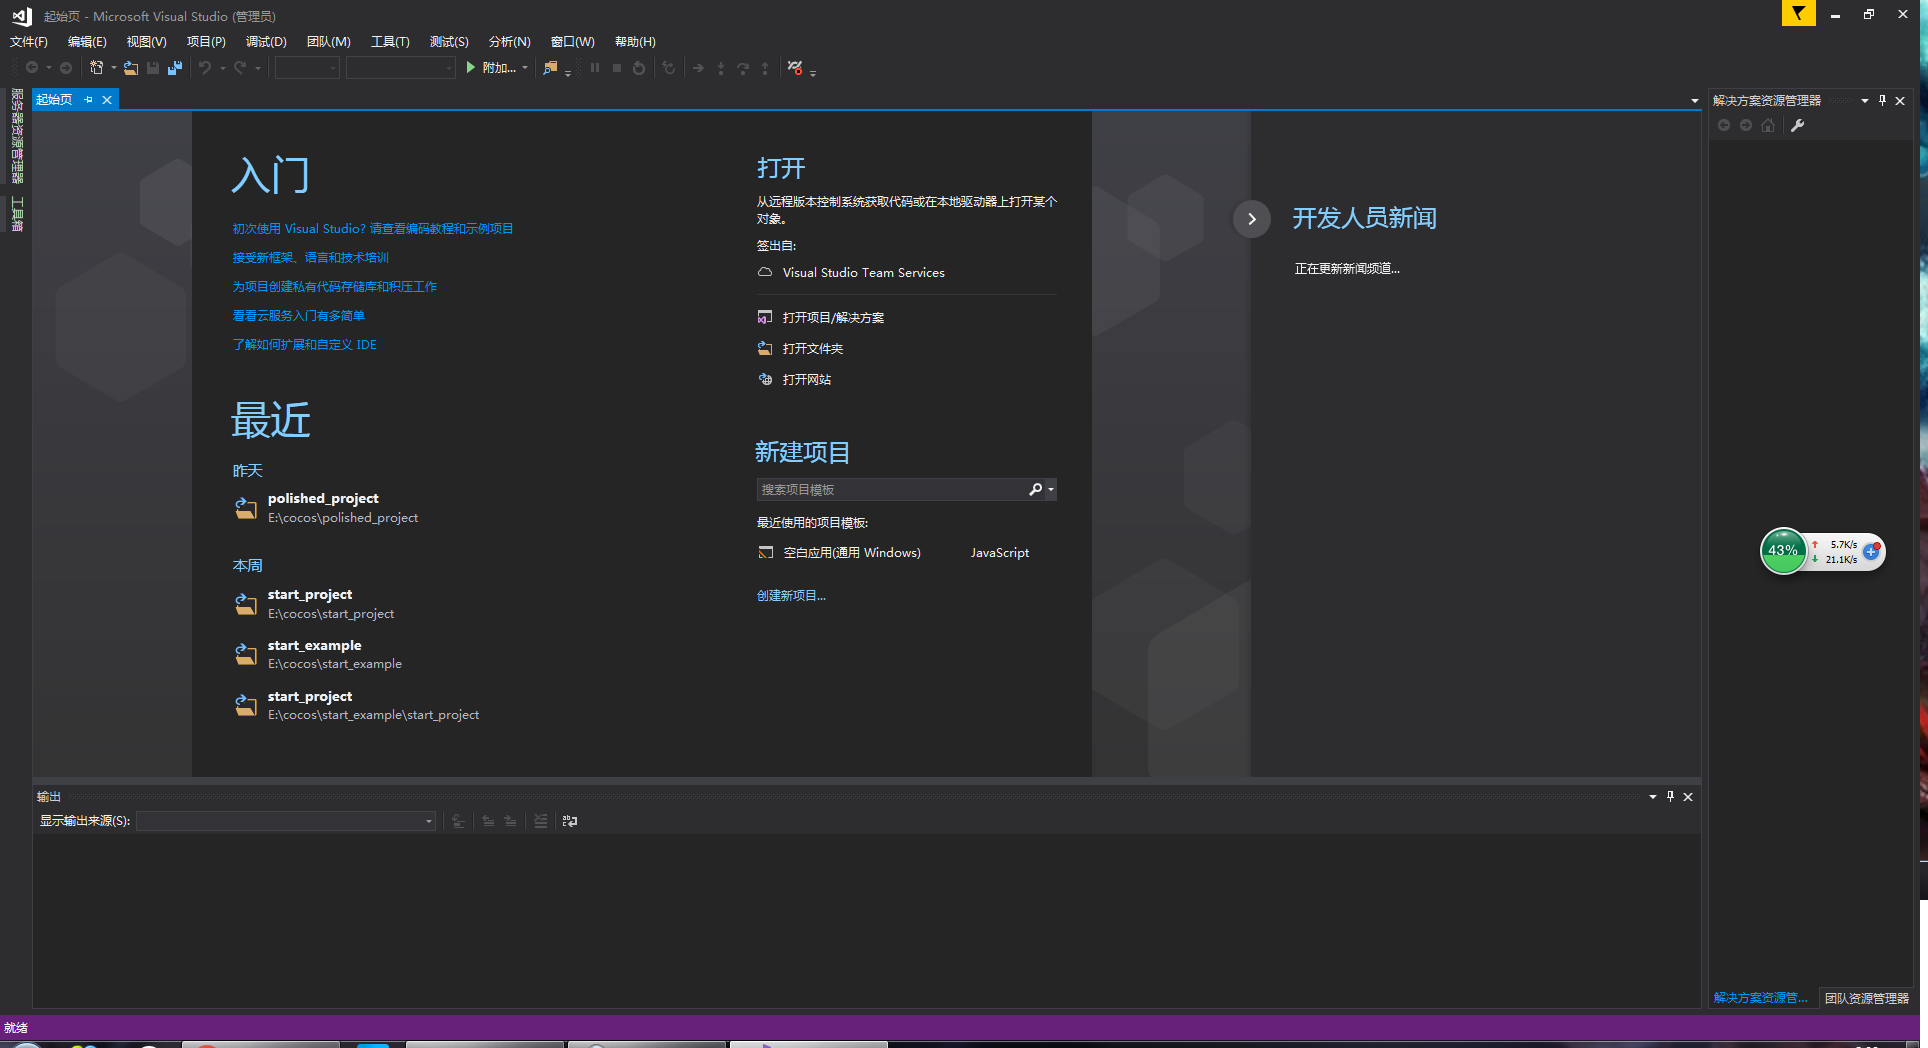Open the Undo history dropdown arrow
1928x1048 pixels.
[x=223, y=68]
